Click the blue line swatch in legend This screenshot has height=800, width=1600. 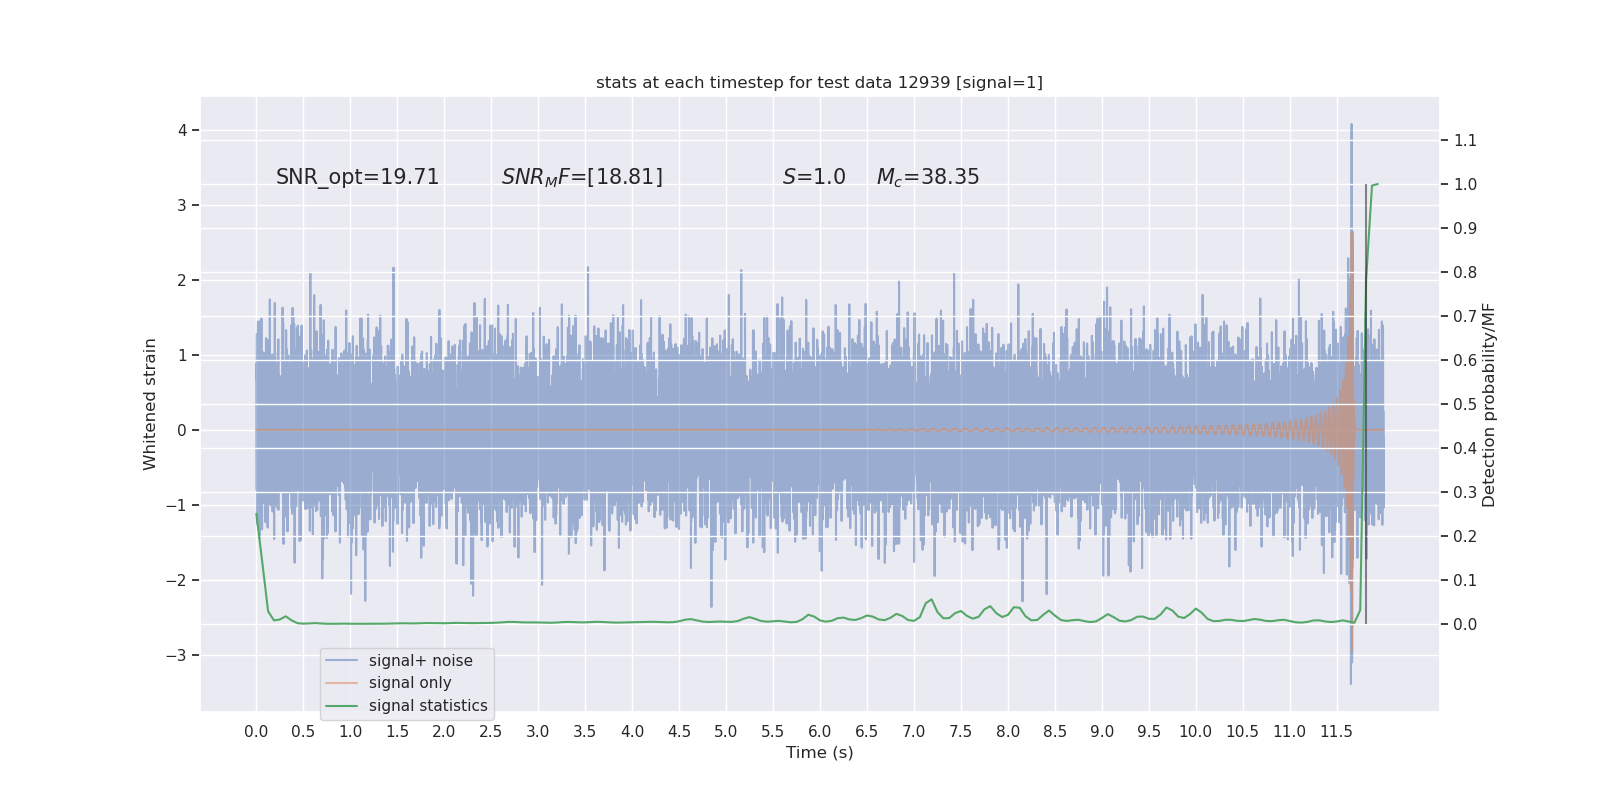tap(342, 661)
